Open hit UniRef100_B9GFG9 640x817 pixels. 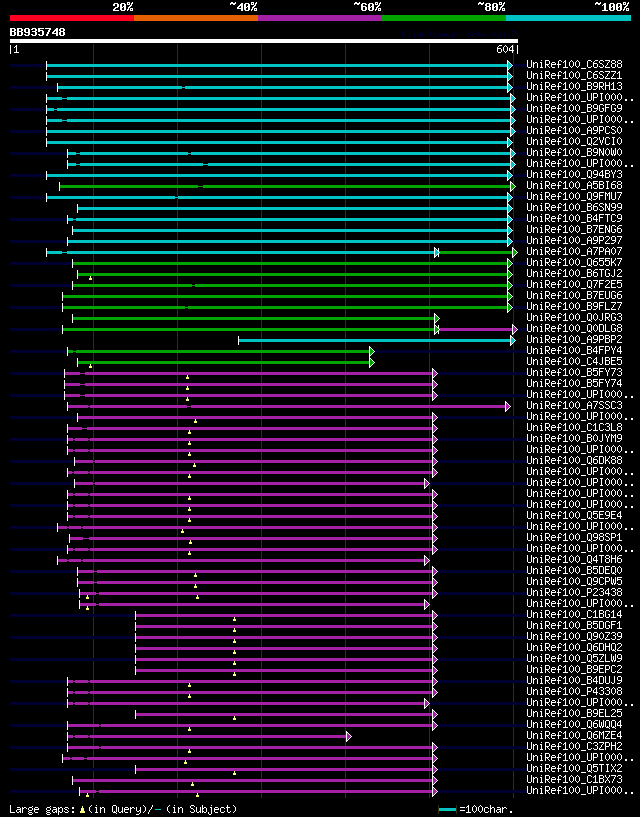tap(574, 108)
